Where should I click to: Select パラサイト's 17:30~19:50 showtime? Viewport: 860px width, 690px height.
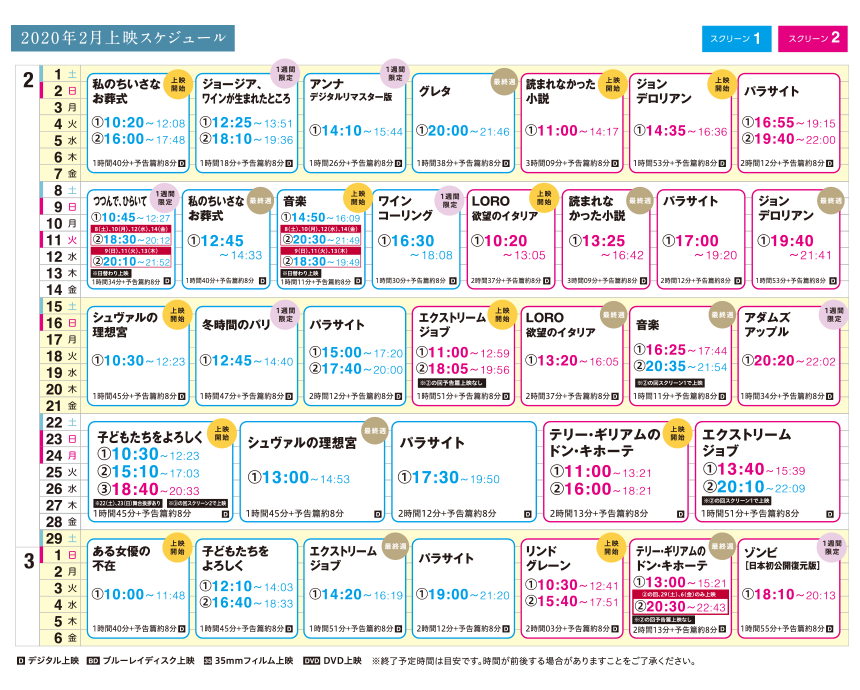coord(449,478)
